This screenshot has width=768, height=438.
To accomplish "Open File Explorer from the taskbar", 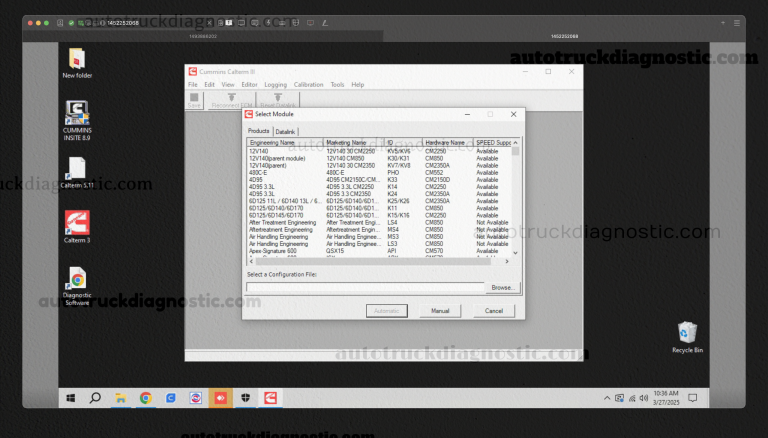I will point(120,398).
